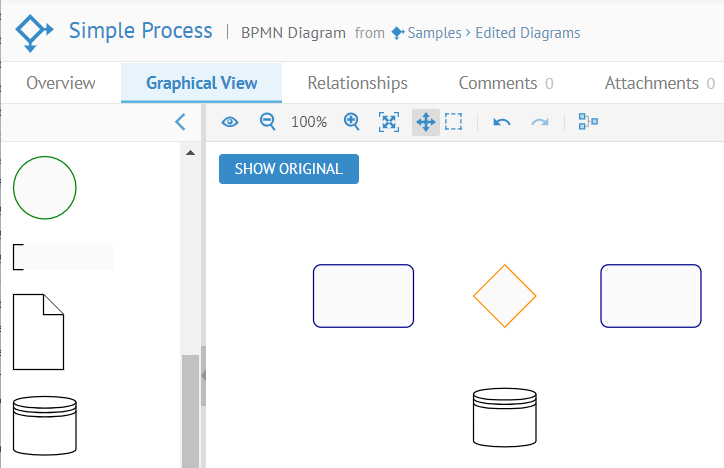
Task: Select the orange gateway diamond on canvas
Action: (504, 296)
